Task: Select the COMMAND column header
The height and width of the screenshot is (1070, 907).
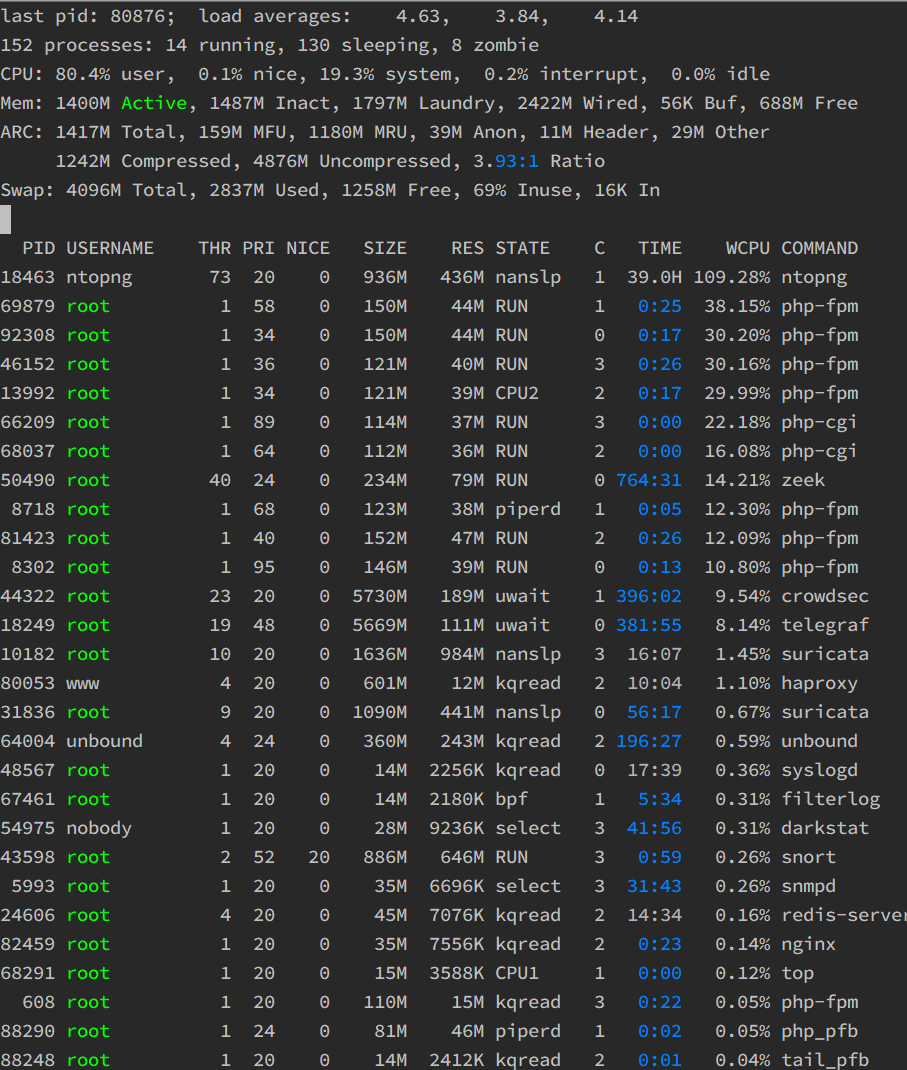Action: pos(819,248)
